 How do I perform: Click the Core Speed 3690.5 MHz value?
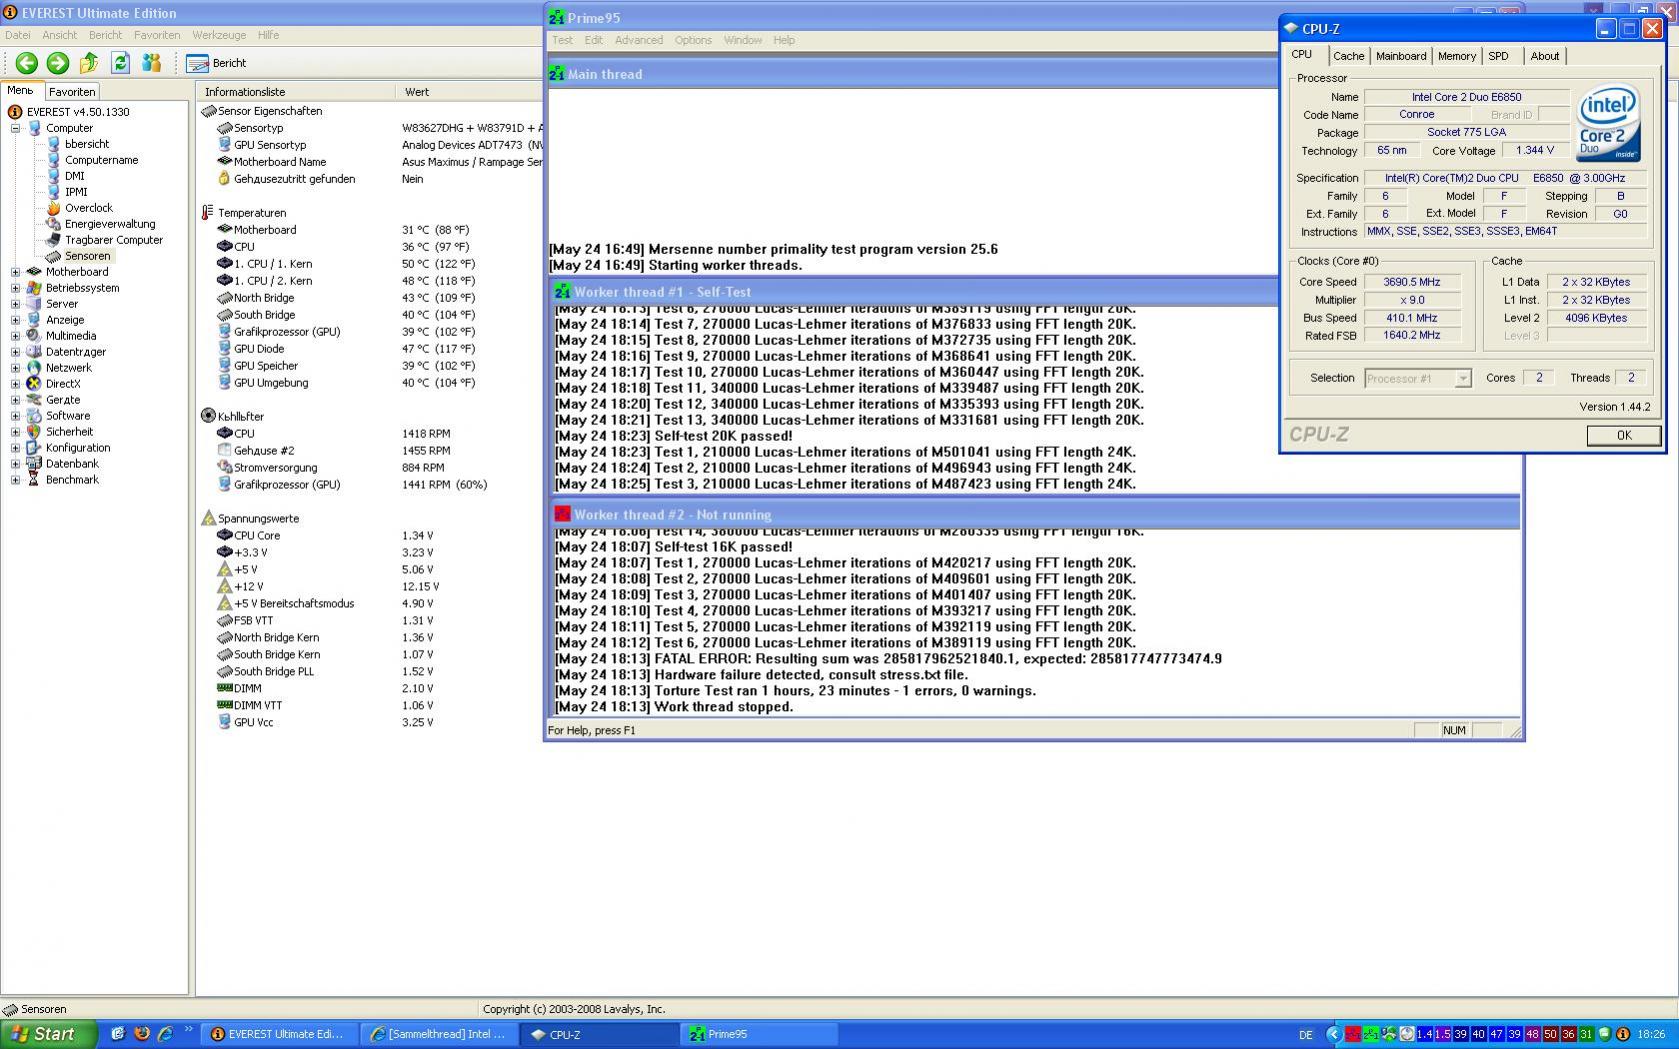click(x=1411, y=282)
